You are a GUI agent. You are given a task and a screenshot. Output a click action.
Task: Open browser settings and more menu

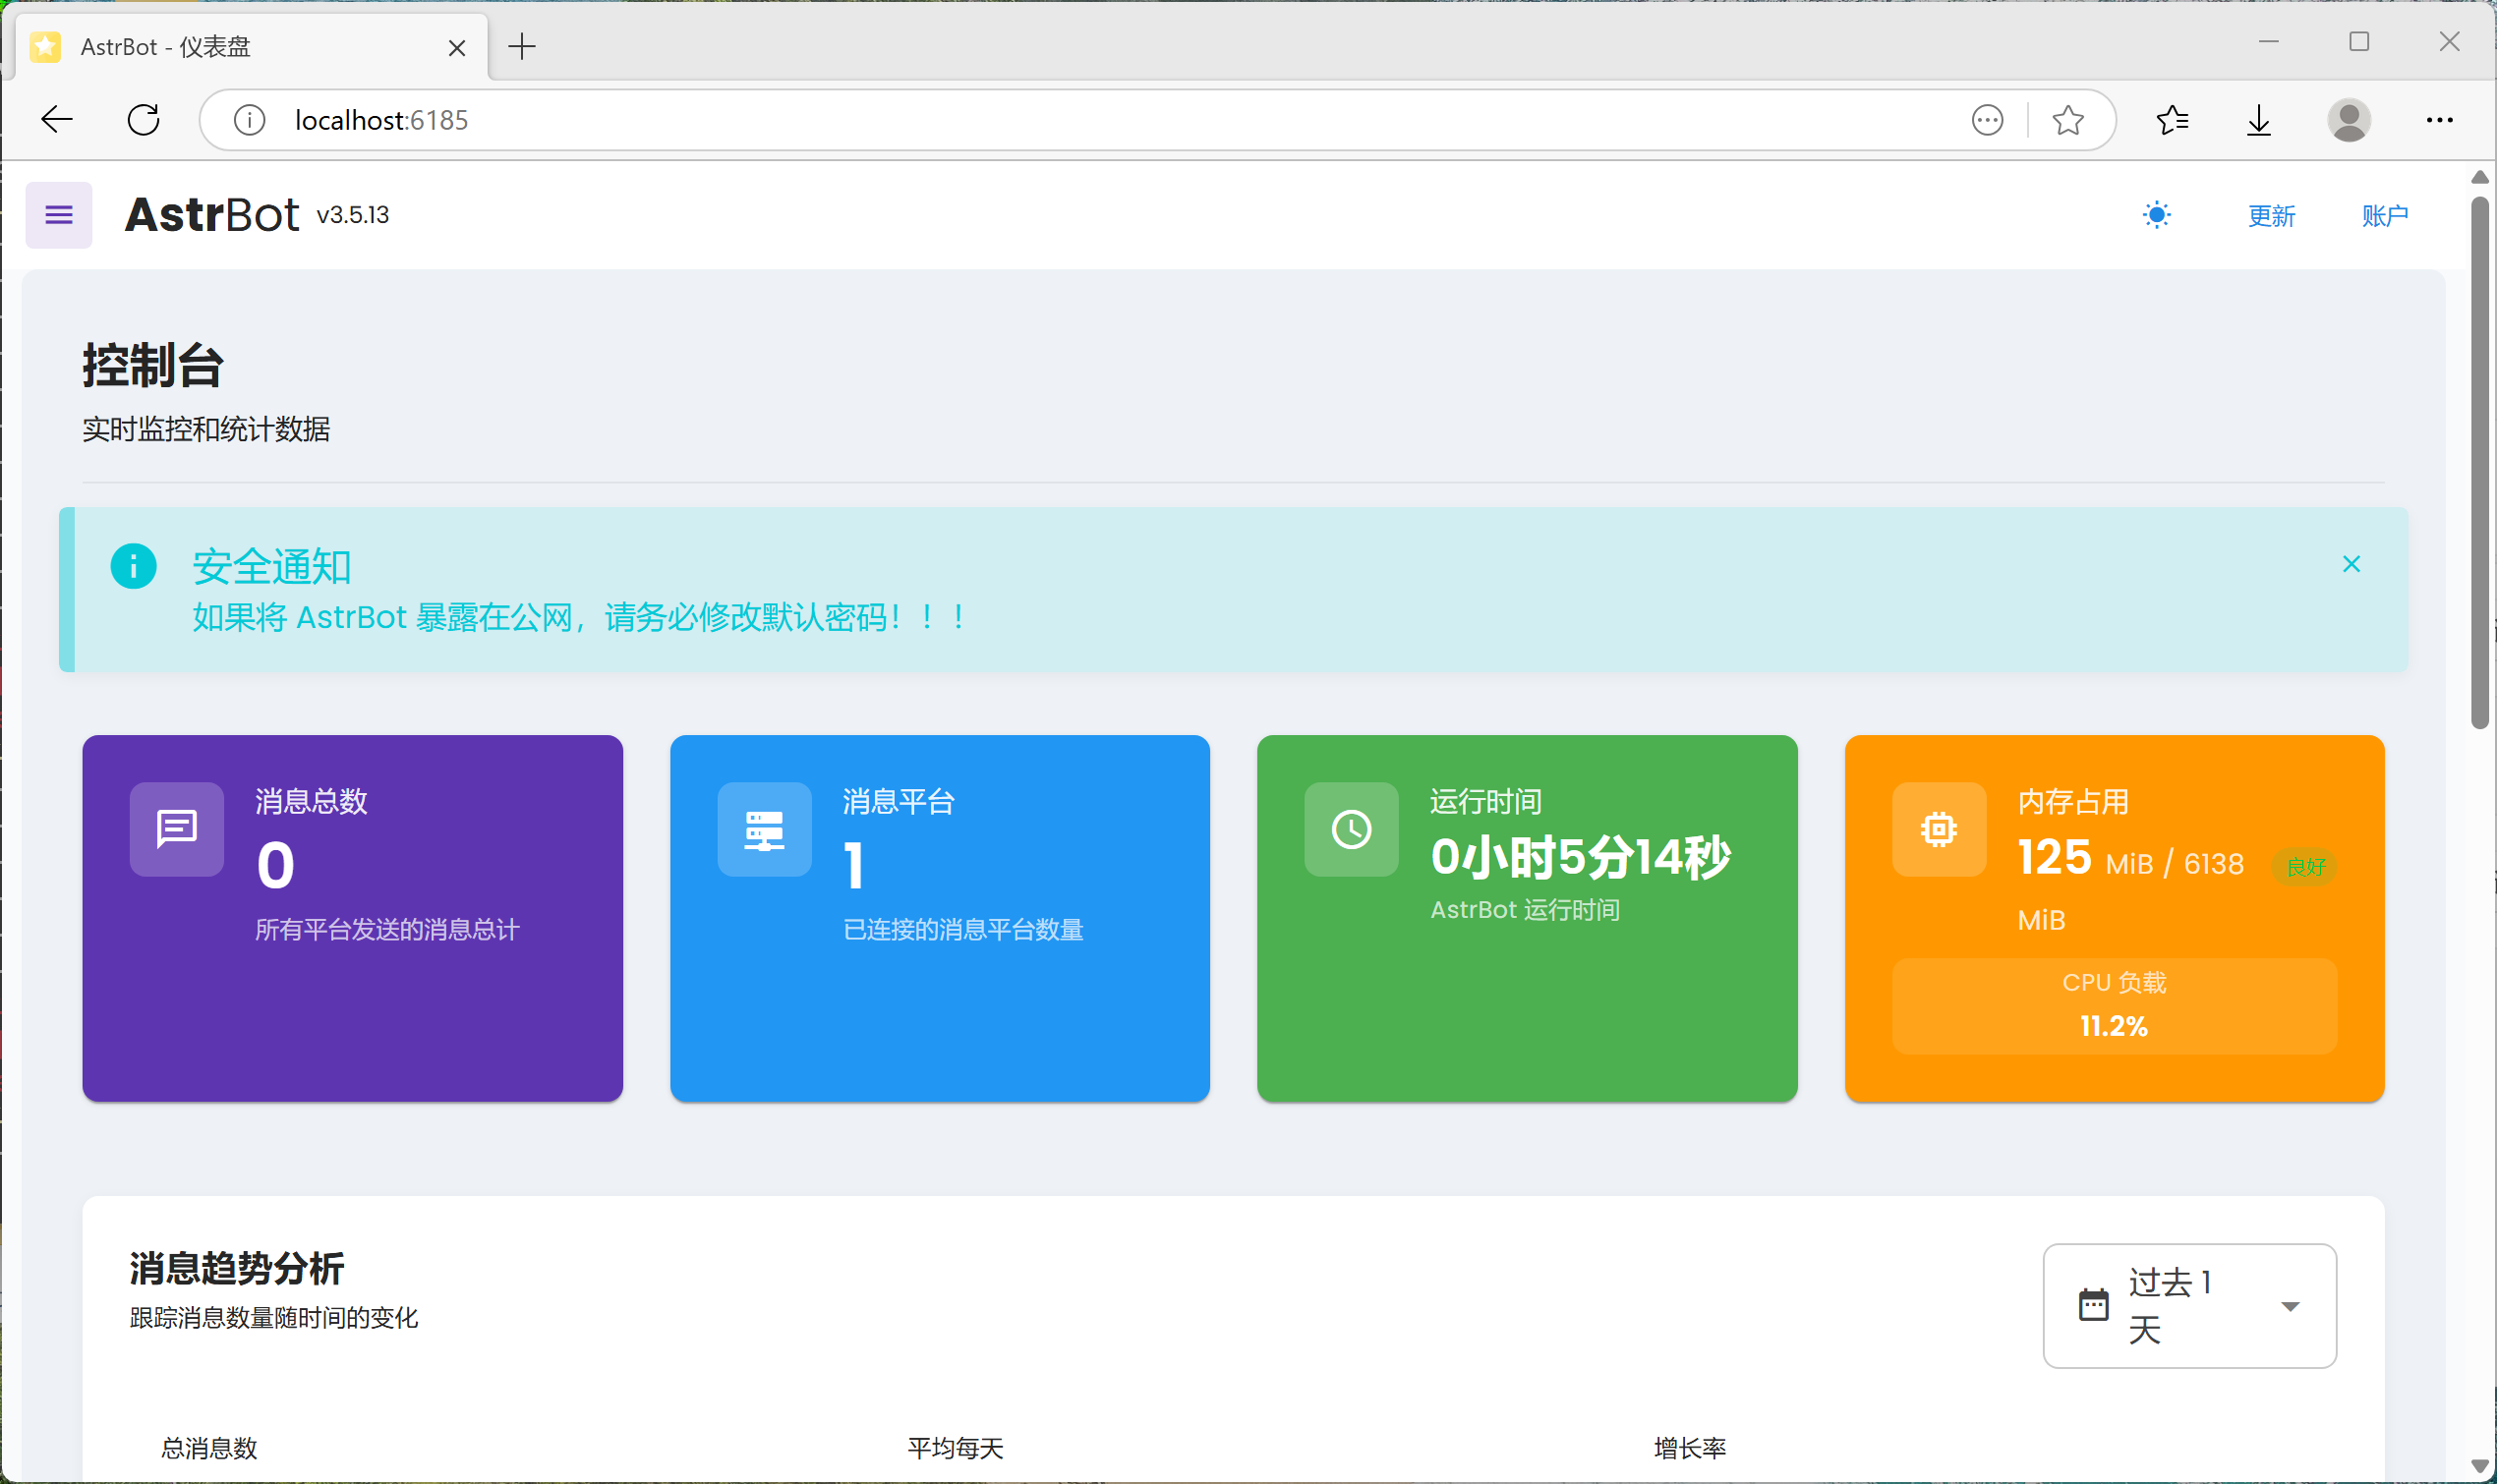pos(2439,120)
